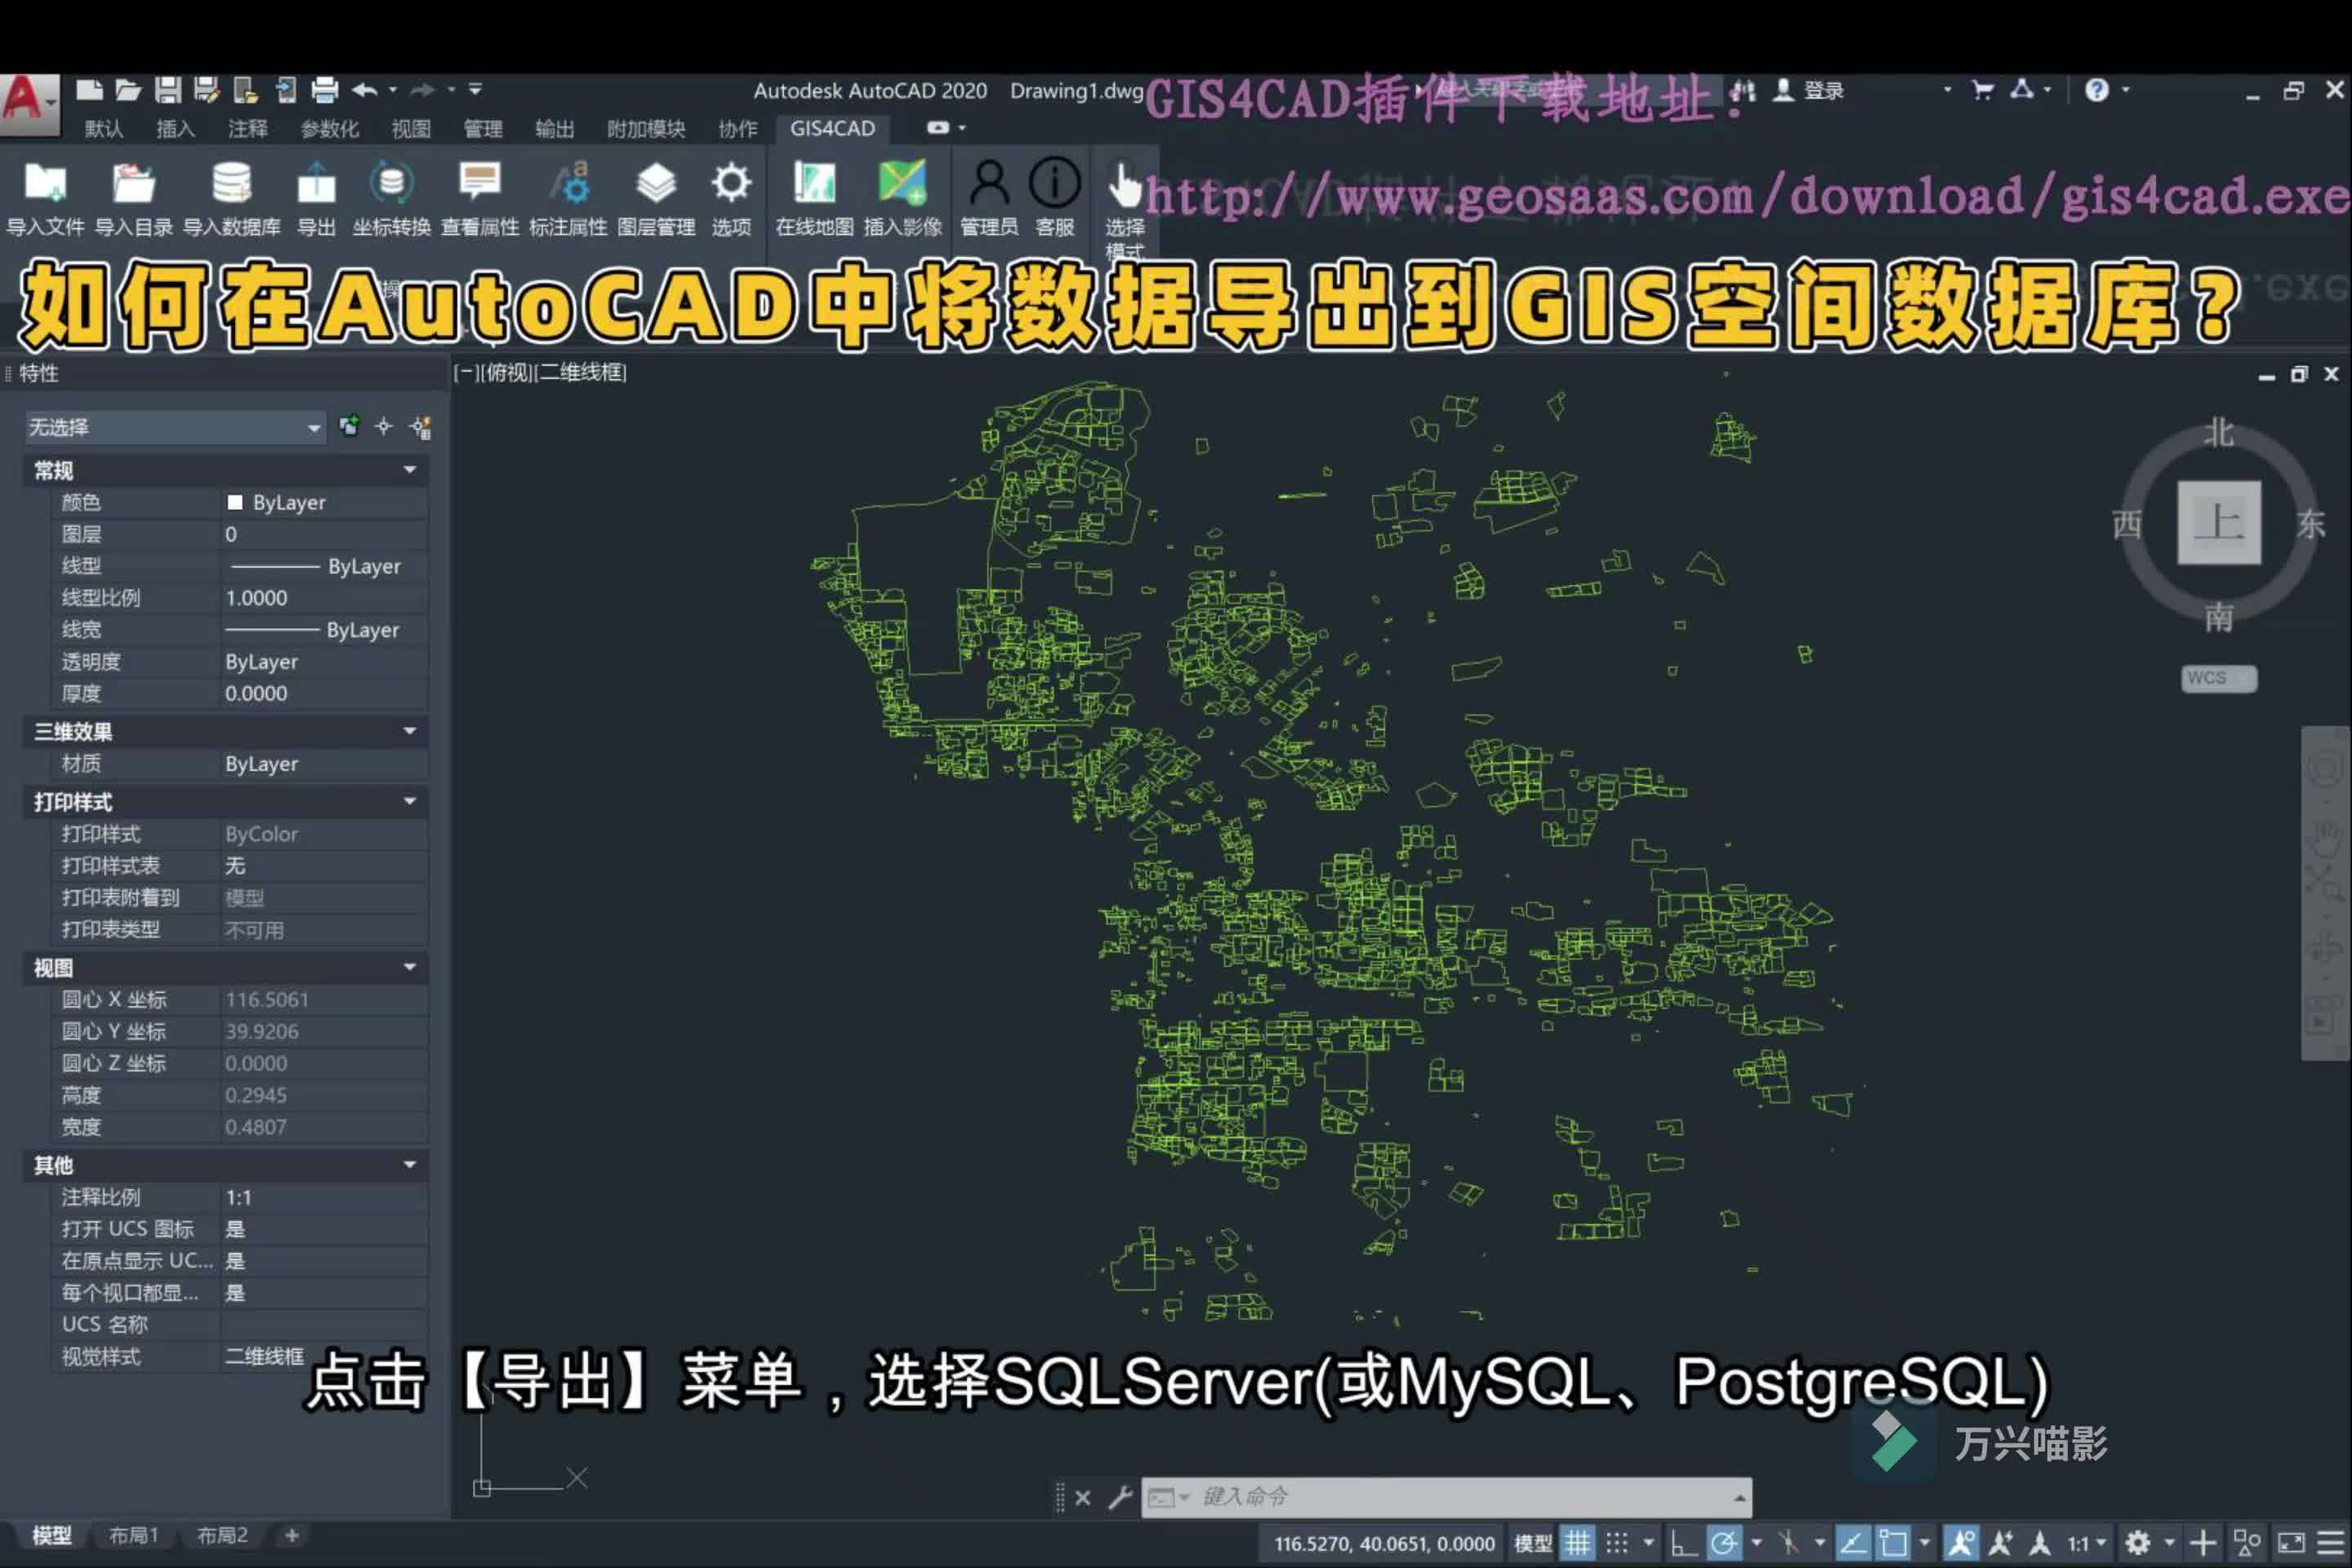This screenshot has height=1568, width=2352.
Task: Click 客服 customer service info icon
Action: pos(1055,184)
